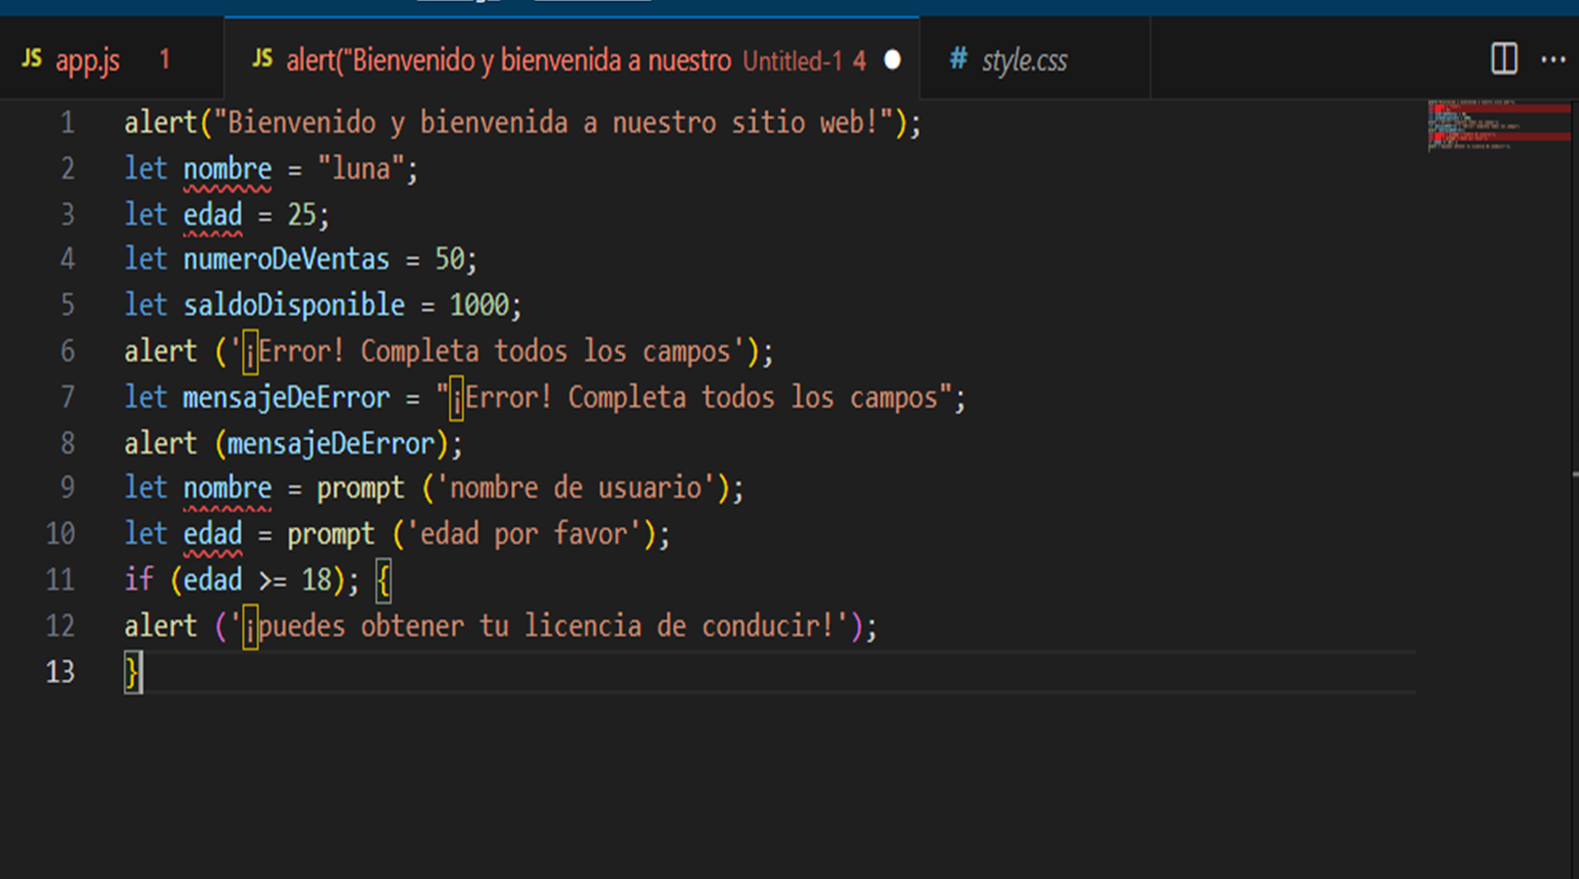Switch to the app.js tab
Viewport: 1579px width, 879px height.
[x=111, y=60]
